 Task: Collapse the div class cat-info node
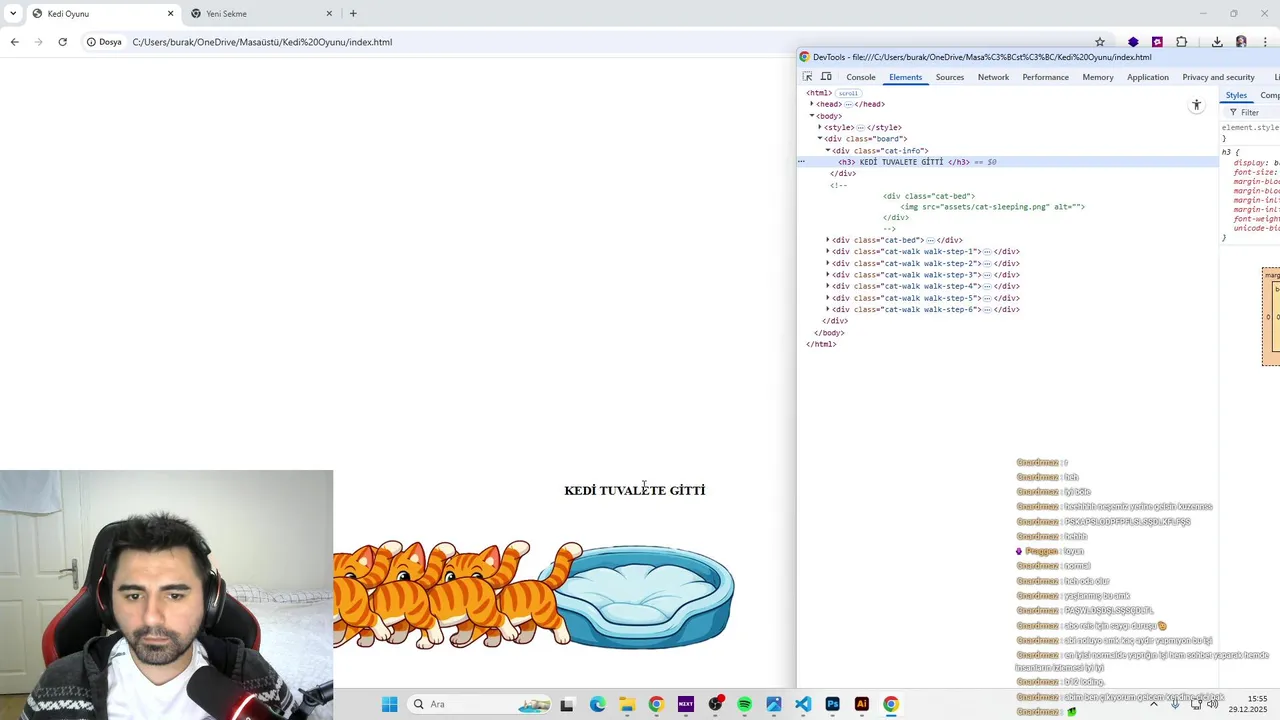coord(828,150)
